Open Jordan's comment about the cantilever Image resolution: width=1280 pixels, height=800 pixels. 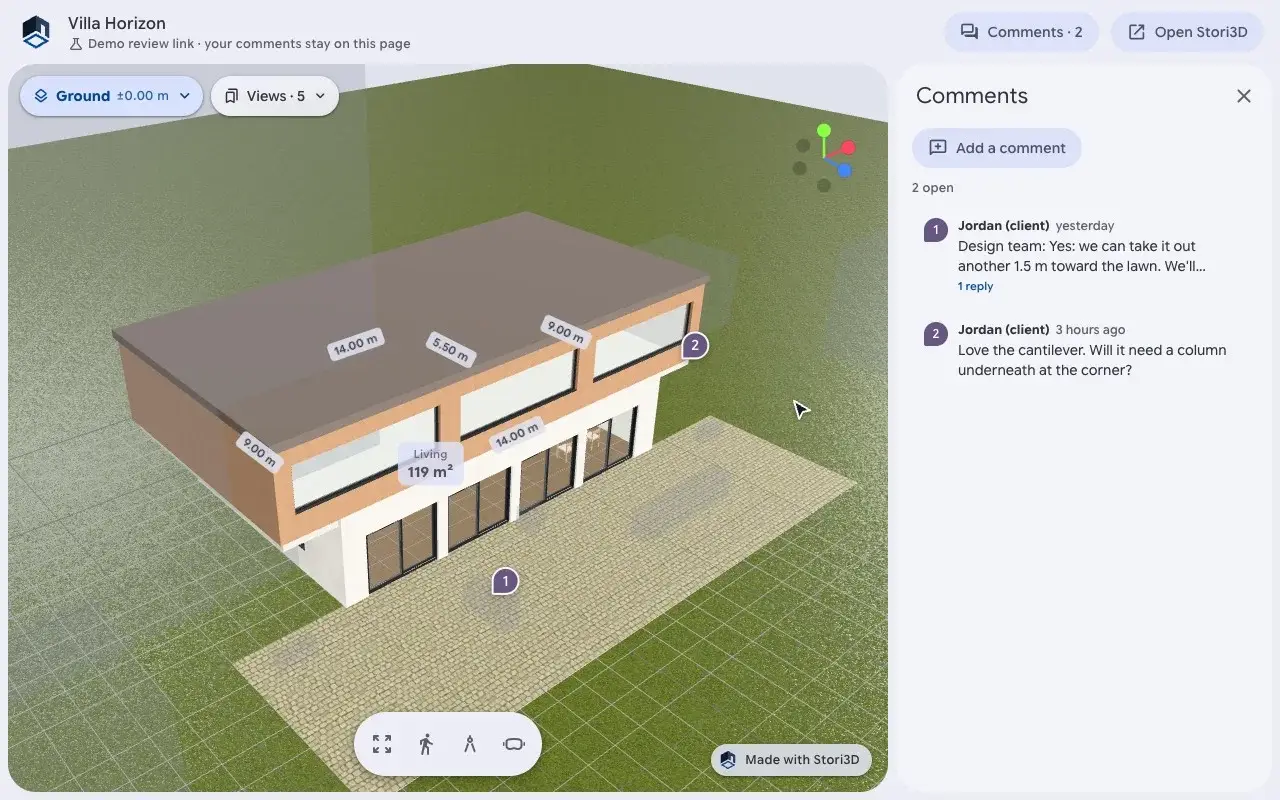click(x=1084, y=350)
